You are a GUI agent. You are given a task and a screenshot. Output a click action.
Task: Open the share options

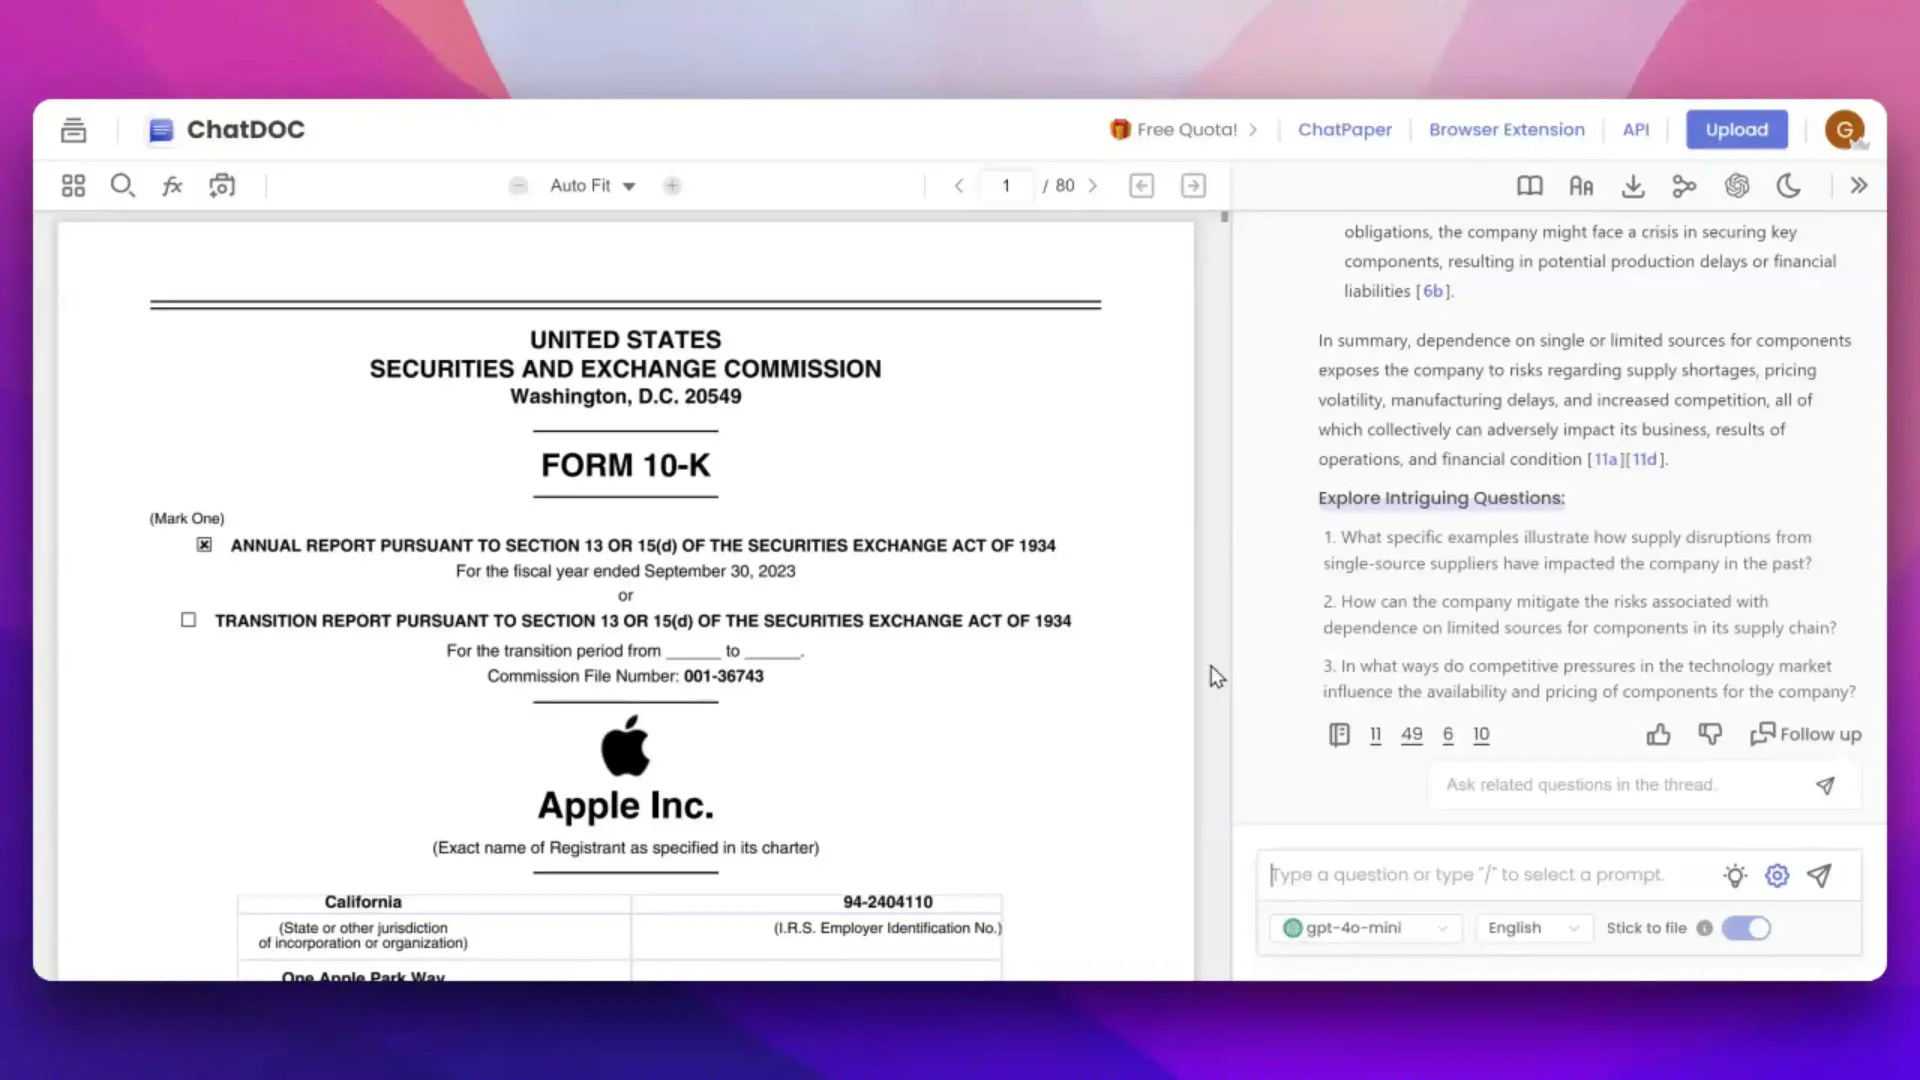click(1684, 185)
